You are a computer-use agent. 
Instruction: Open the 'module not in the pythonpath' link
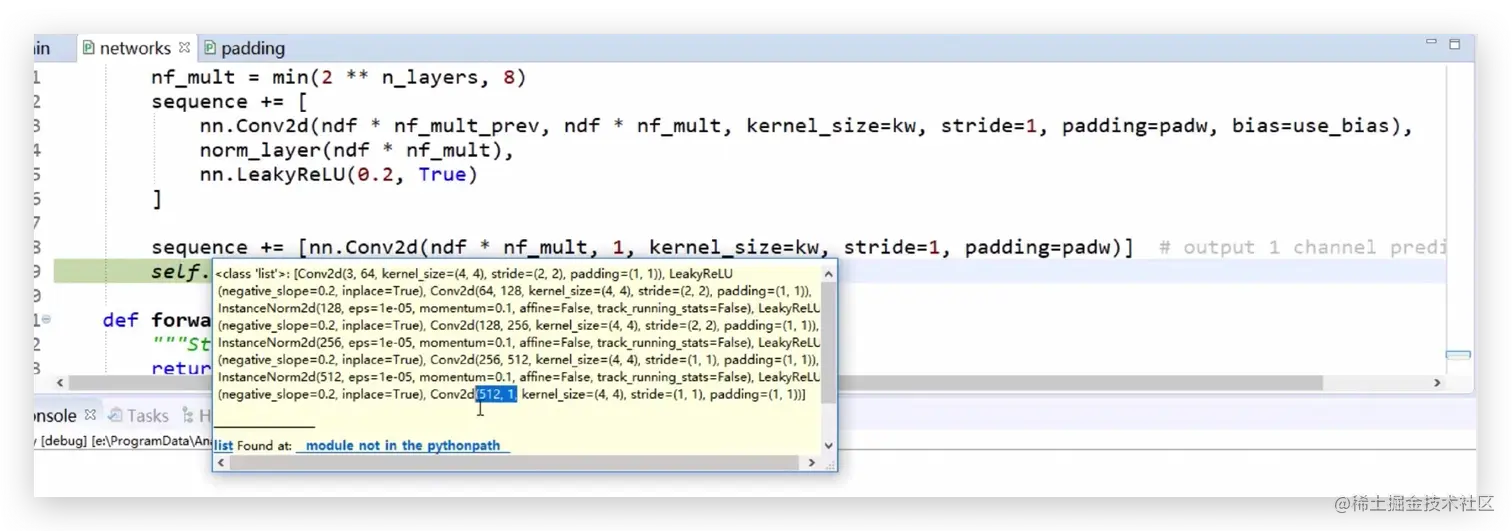[x=403, y=446]
